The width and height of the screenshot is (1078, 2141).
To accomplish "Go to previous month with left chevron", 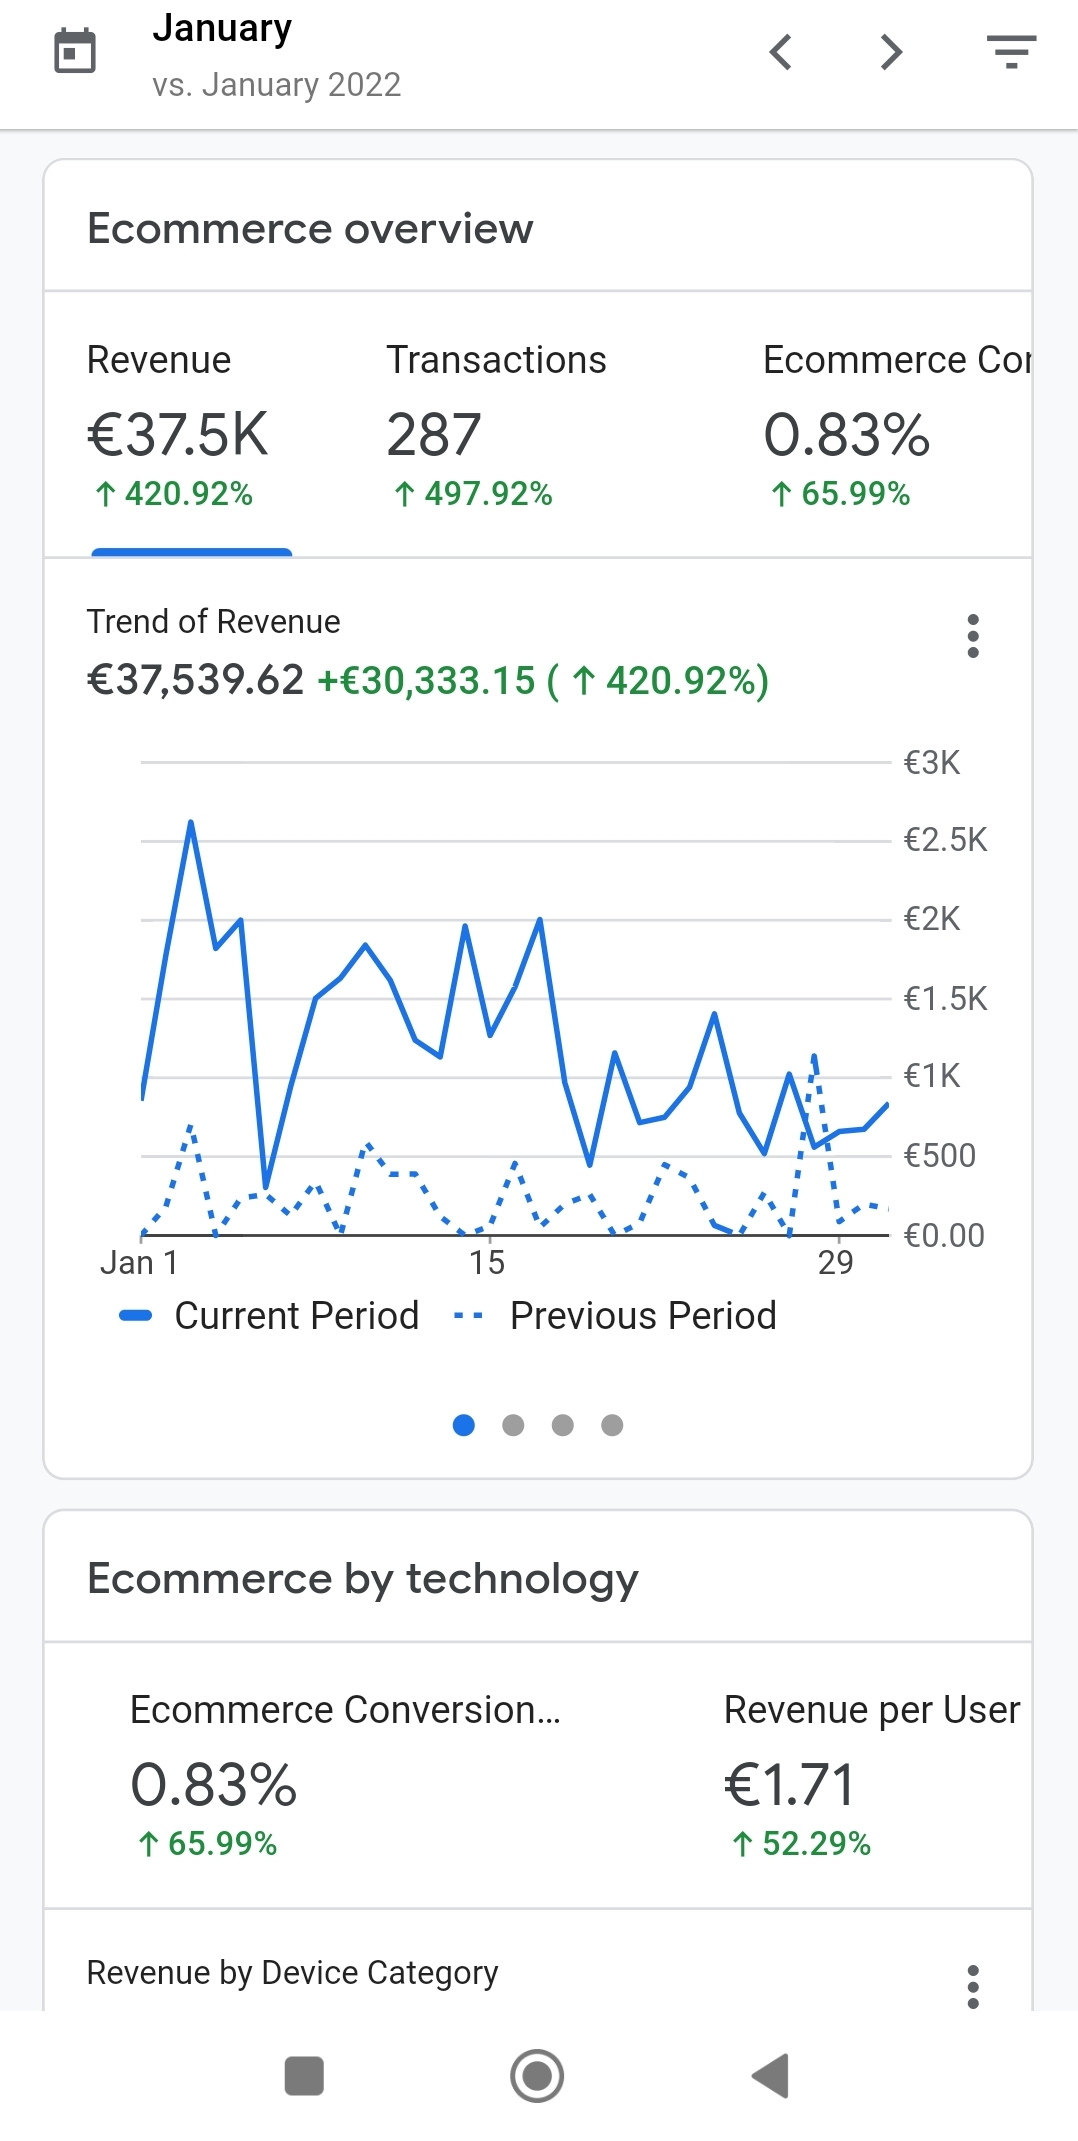I will point(781,52).
